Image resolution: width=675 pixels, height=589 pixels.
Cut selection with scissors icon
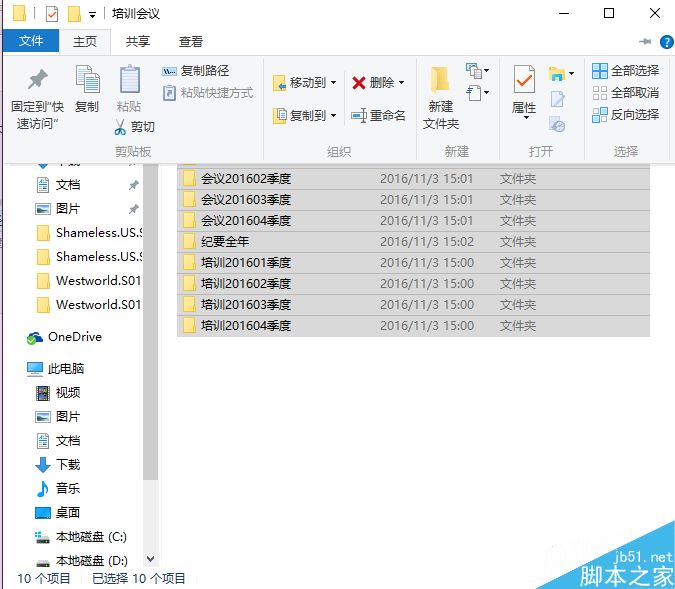(x=134, y=127)
